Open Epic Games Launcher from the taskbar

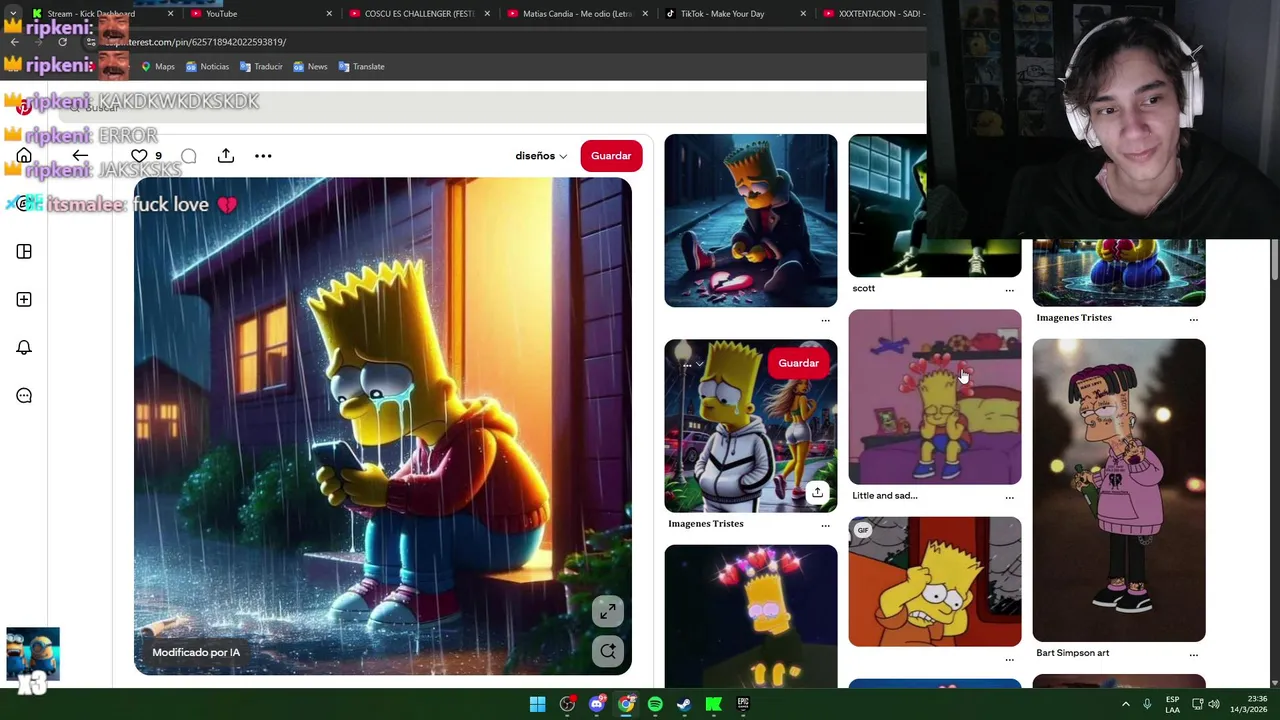743,704
